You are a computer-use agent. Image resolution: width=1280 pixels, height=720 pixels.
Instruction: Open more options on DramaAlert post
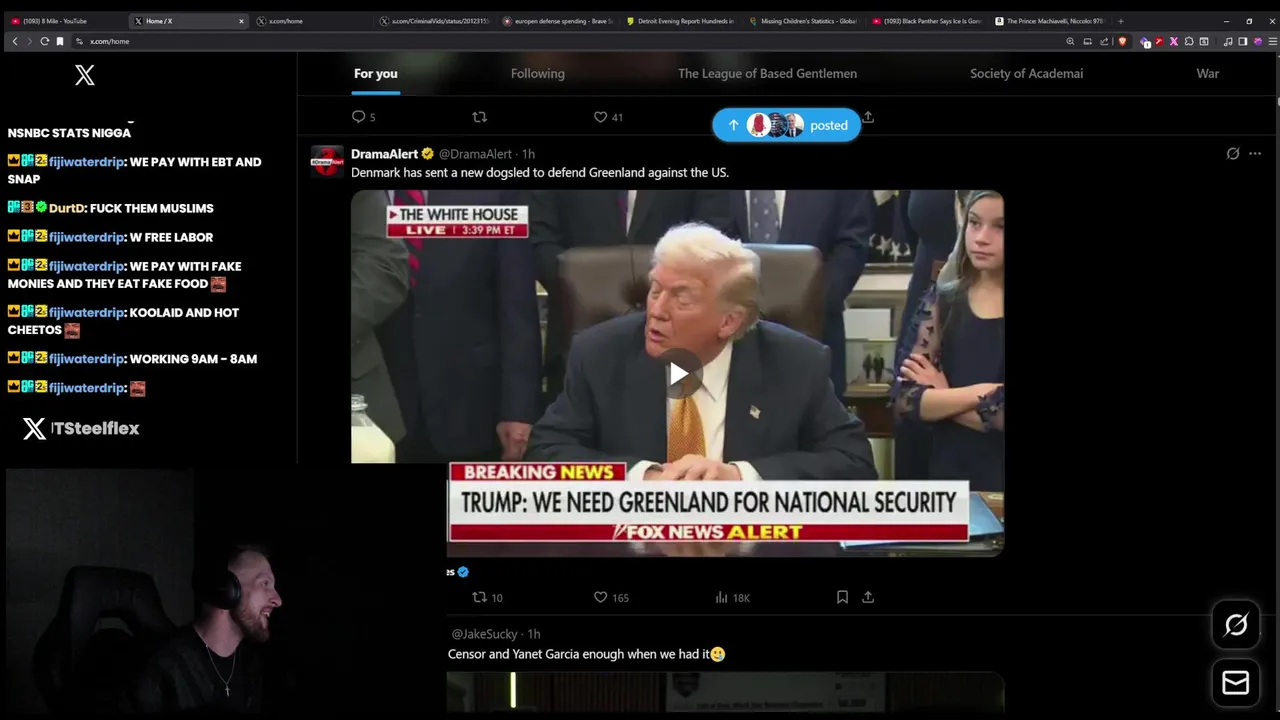pyautogui.click(x=1255, y=154)
